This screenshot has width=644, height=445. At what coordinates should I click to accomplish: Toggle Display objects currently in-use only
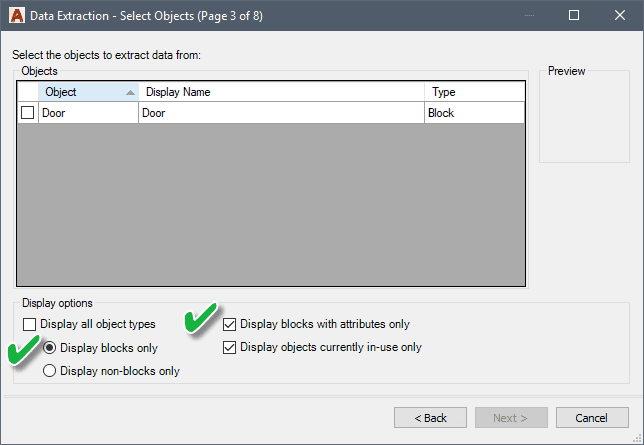click(x=230, y=348)
